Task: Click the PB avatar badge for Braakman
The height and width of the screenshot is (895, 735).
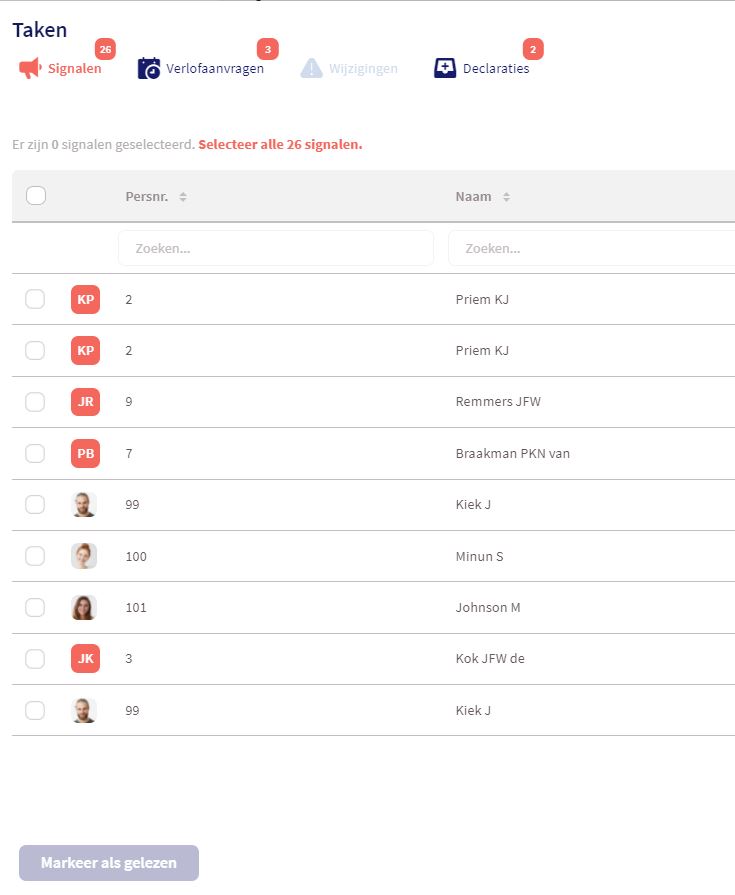Action: pyautogui.click(x=86, y=454)
